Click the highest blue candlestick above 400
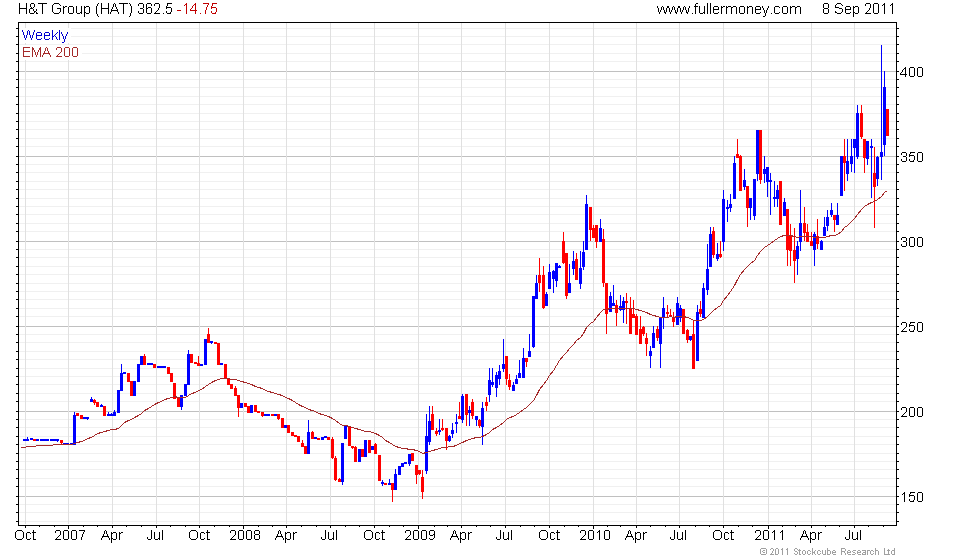 881,100
